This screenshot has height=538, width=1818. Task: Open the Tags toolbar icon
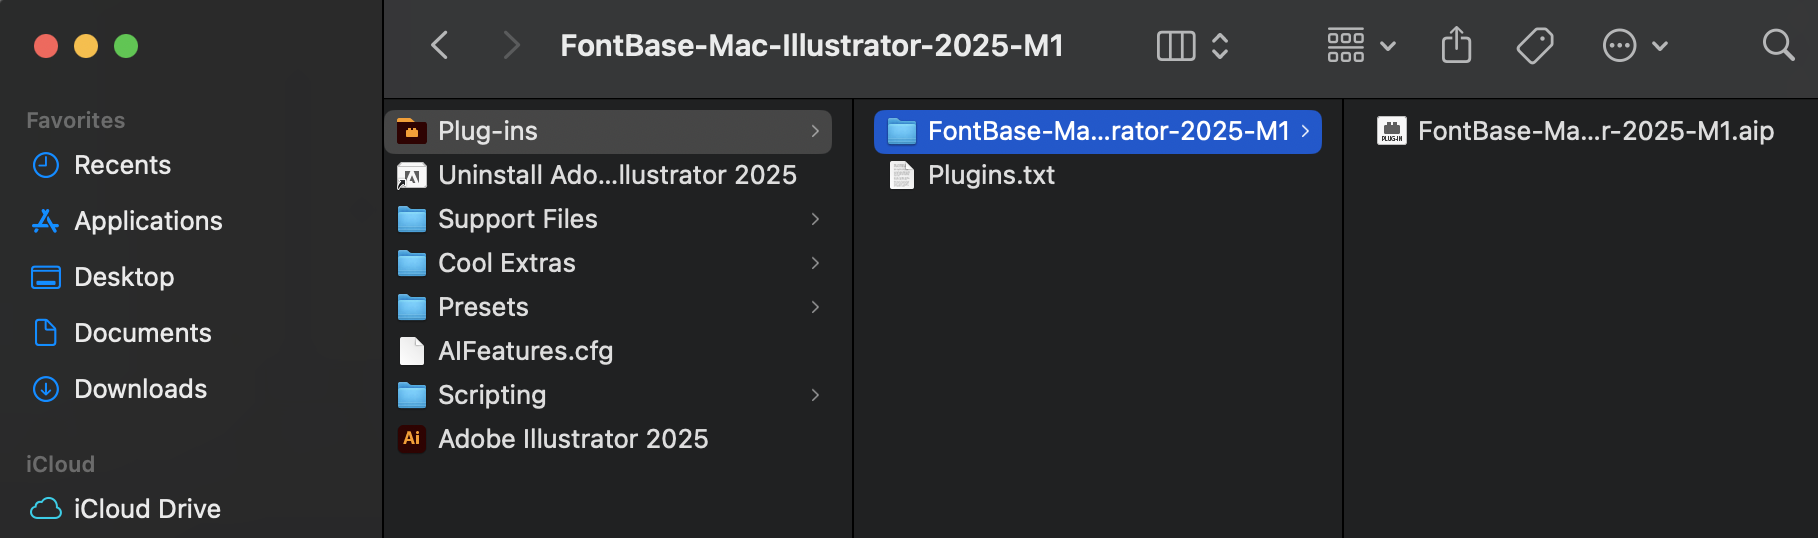point(1535,45)
